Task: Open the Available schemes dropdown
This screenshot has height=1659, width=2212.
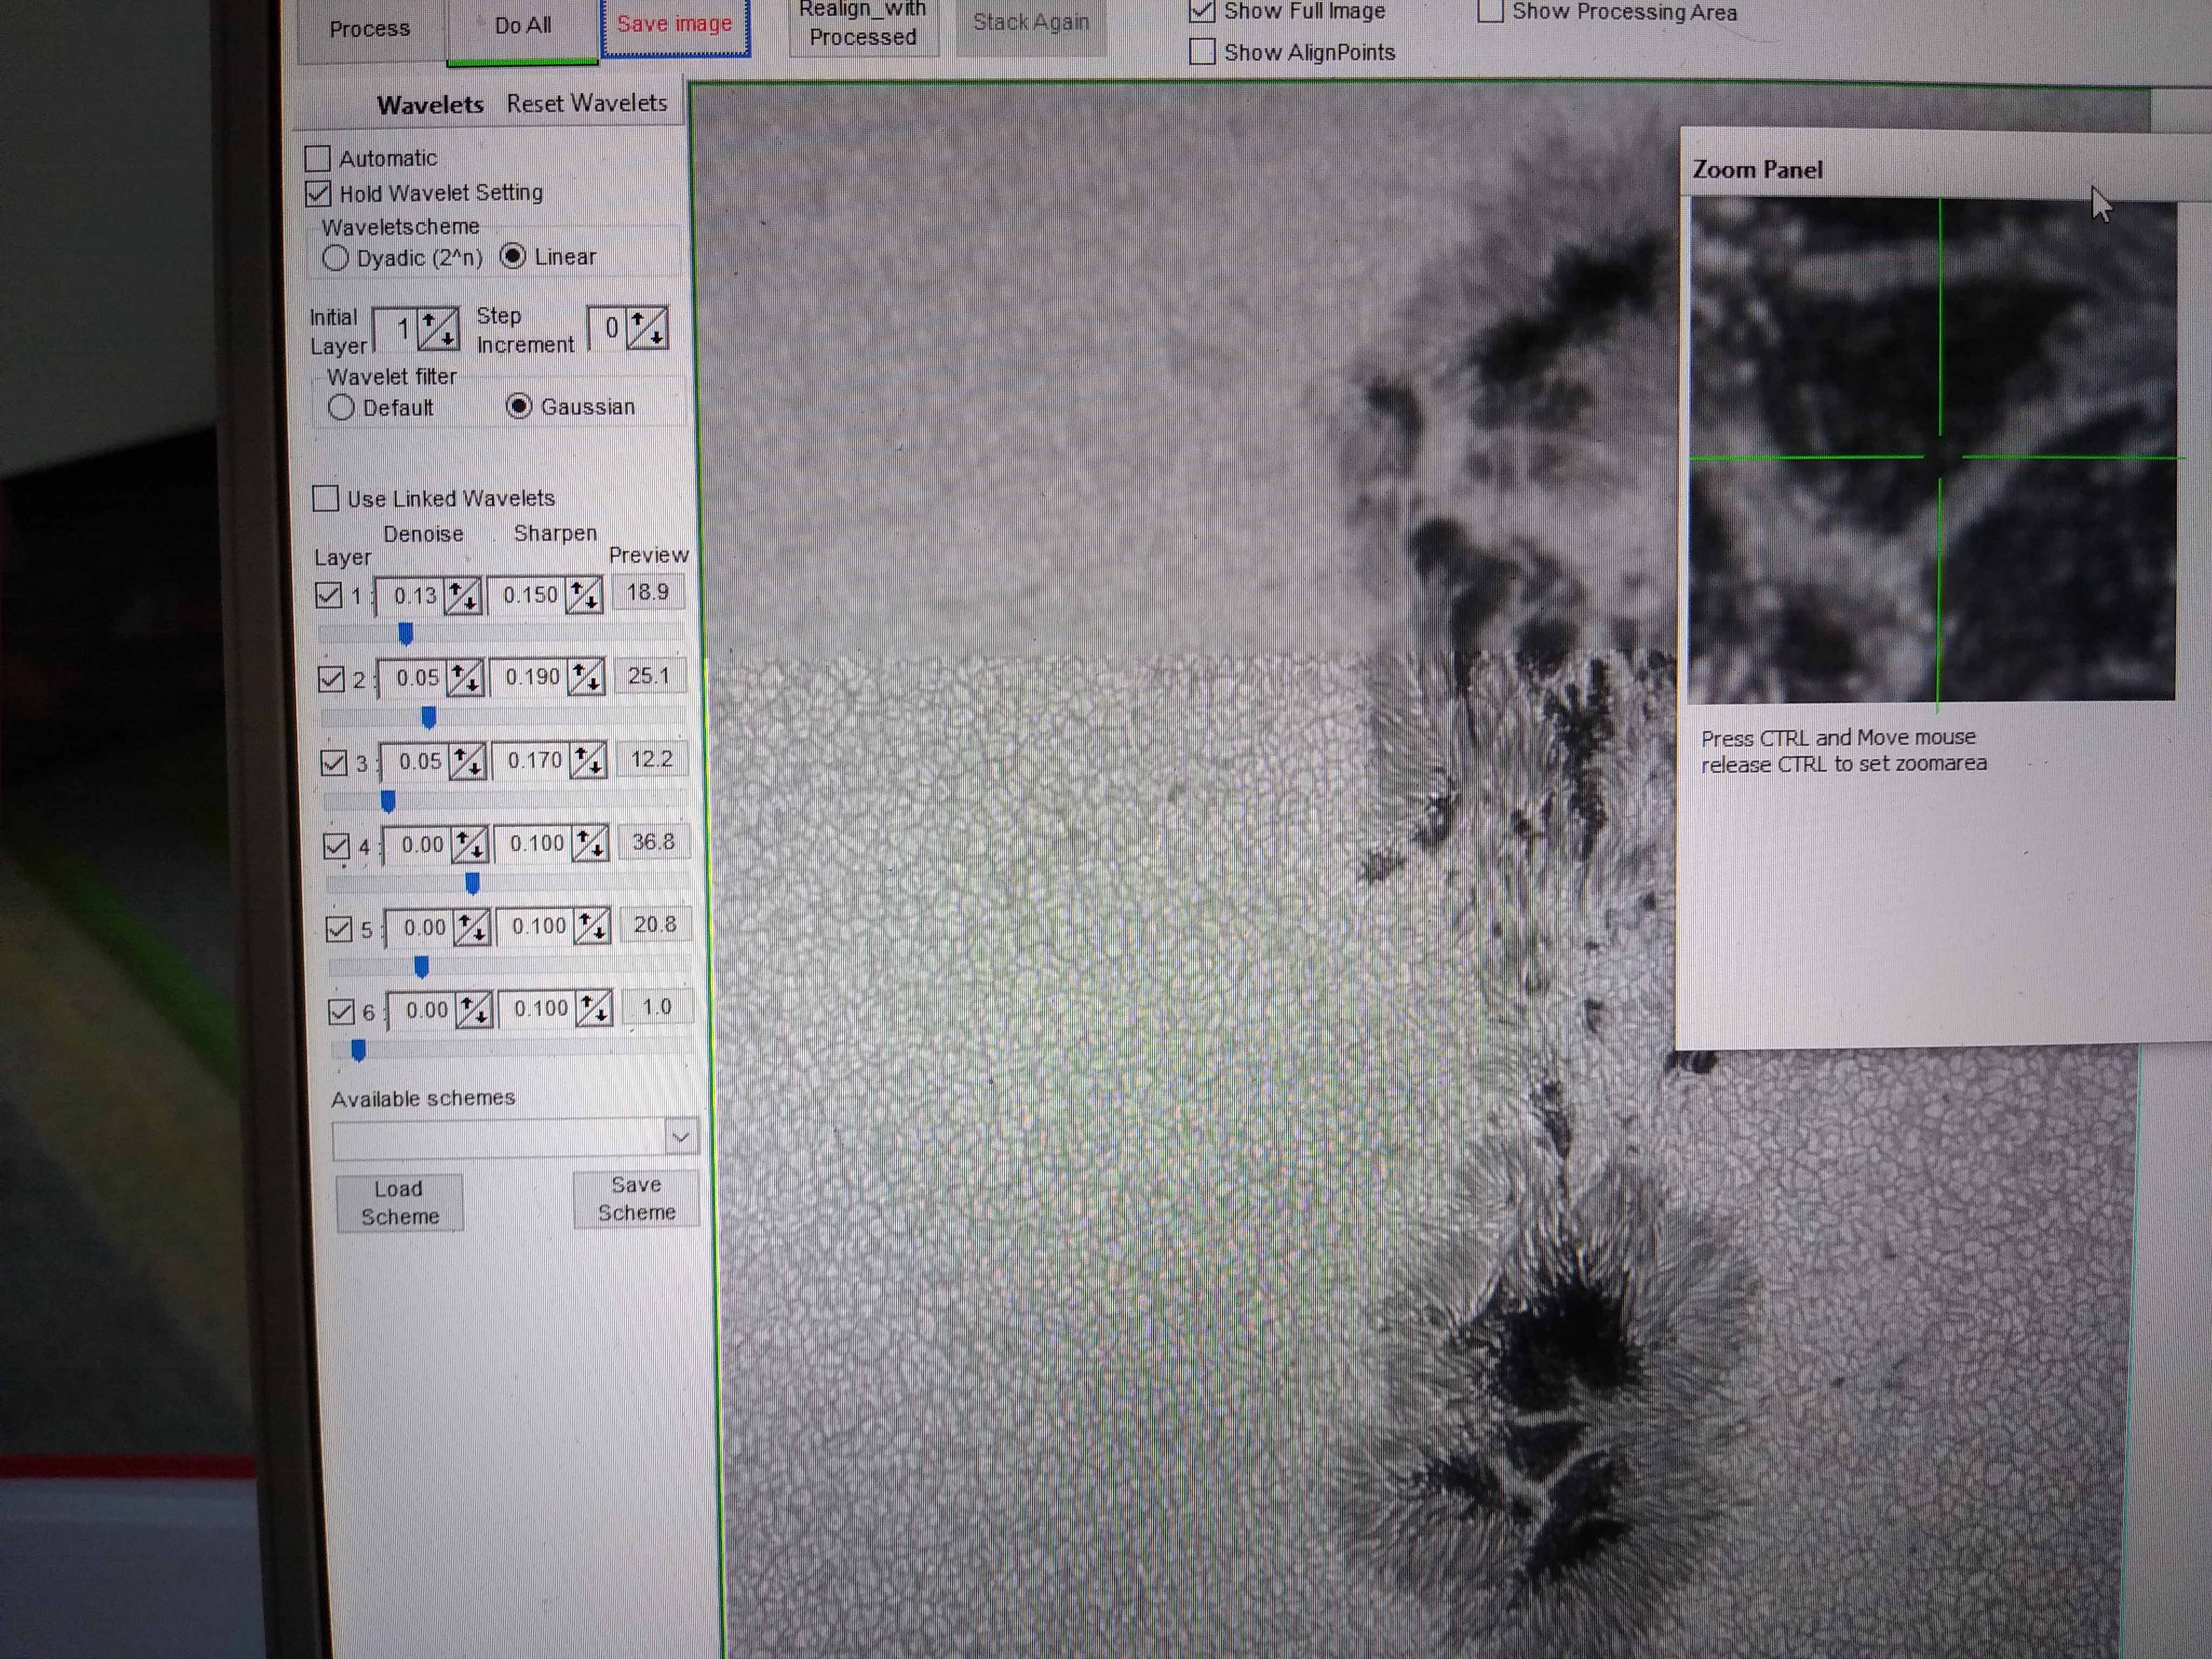Action: (681, 1137)
